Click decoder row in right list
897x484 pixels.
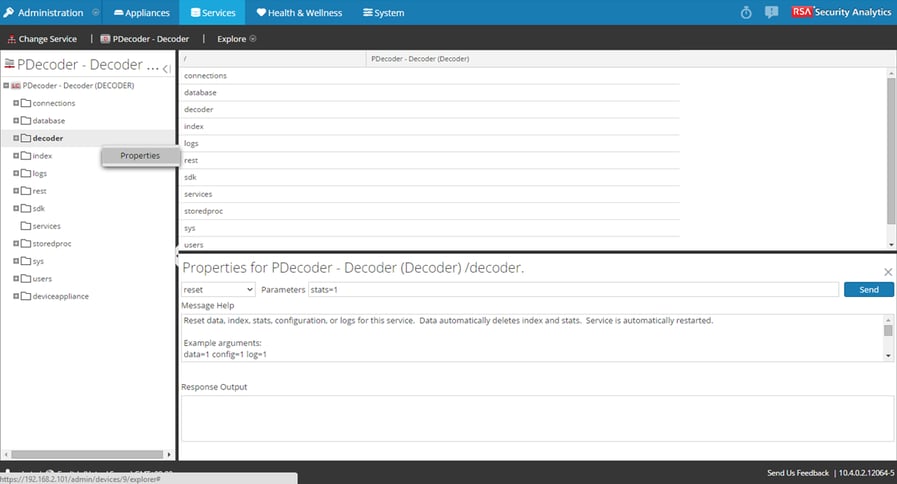[x=430, y=109]
